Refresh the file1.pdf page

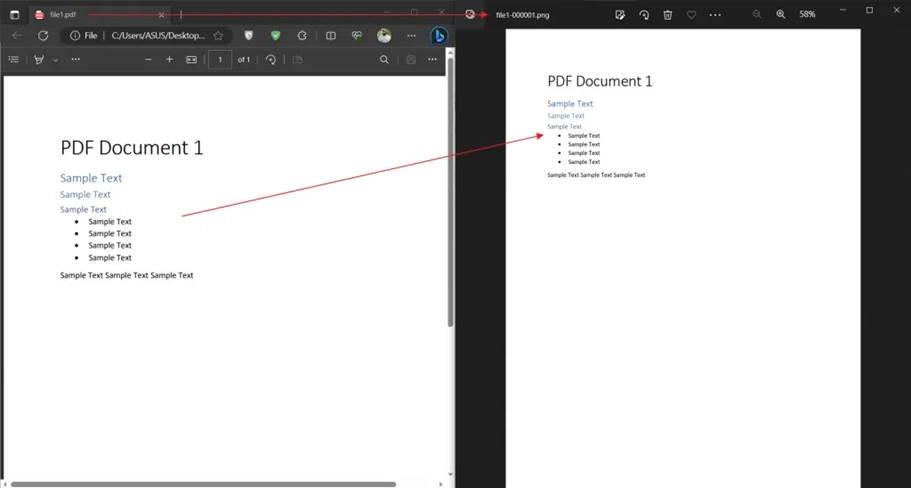click(43, 35)
